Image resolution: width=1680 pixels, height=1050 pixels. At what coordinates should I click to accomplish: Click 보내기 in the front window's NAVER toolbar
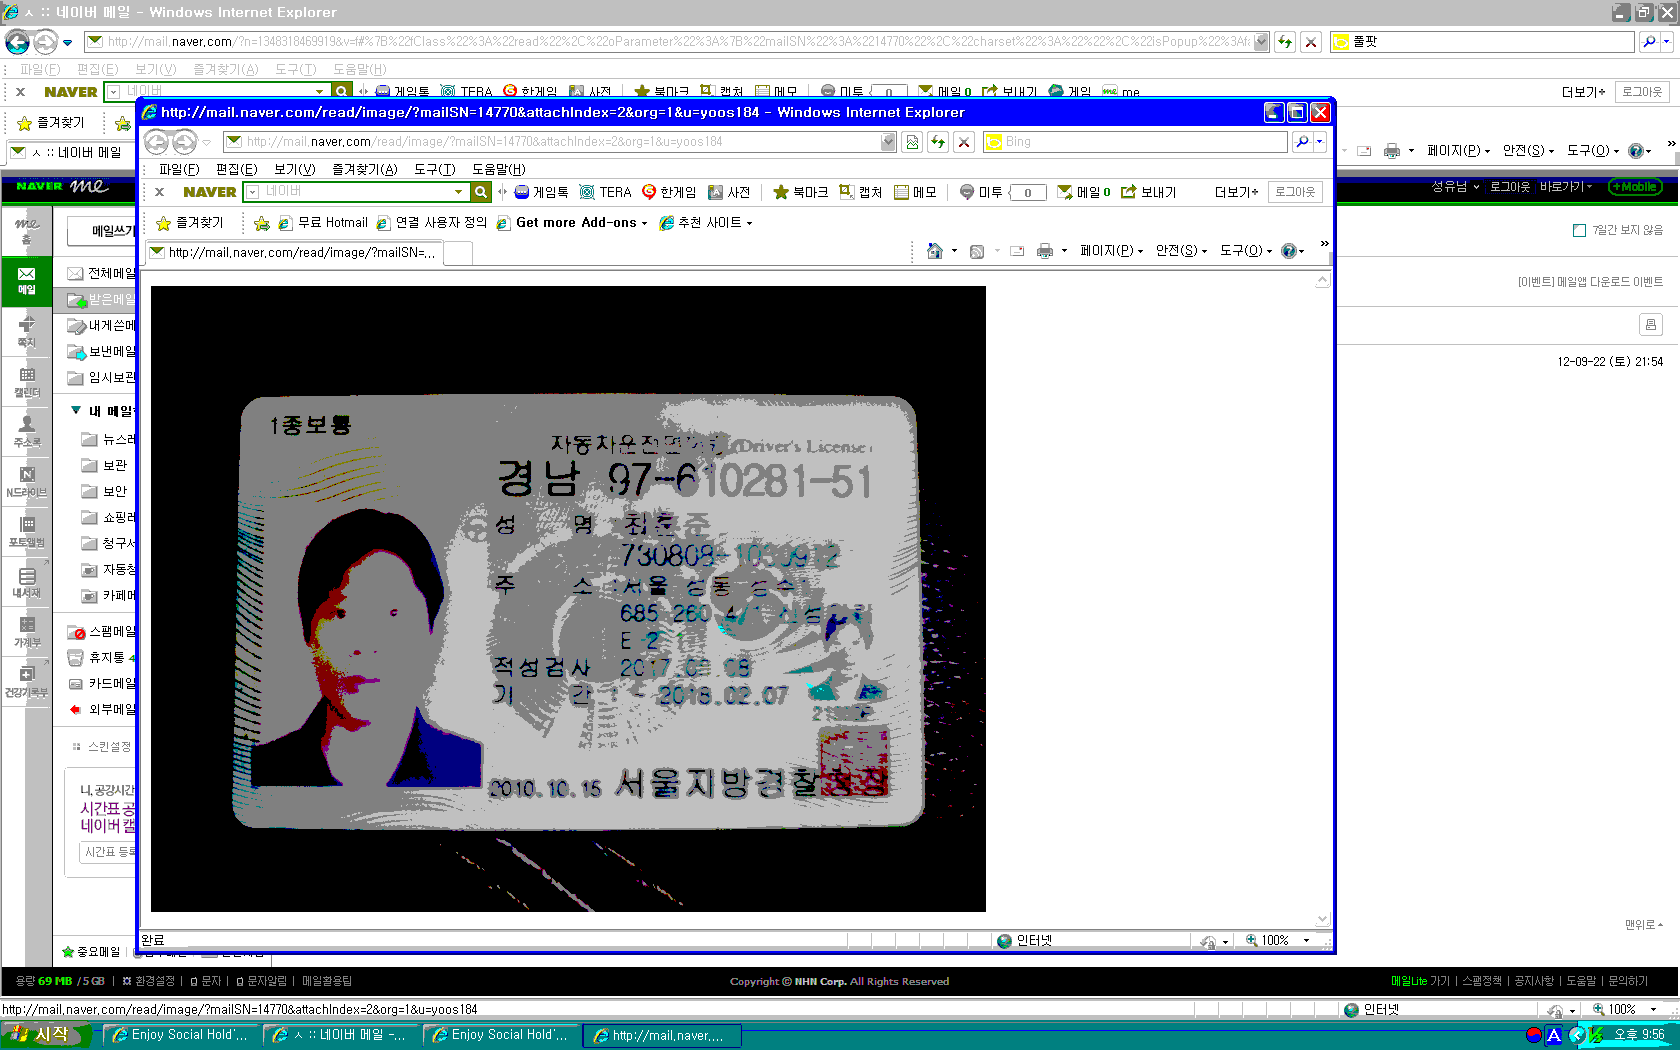1148,192
